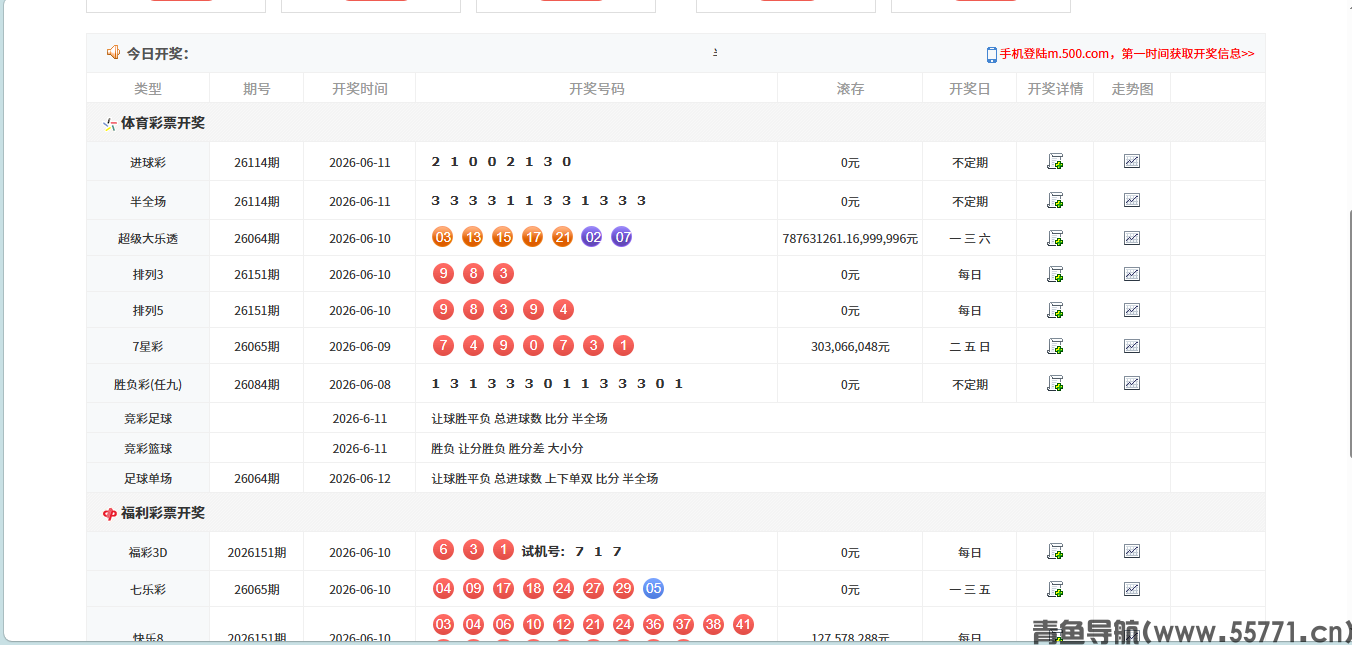Viewport: 1352px width, 645px height.
Task: Open the 半全场 lottery link
Action: click(148, 201)
